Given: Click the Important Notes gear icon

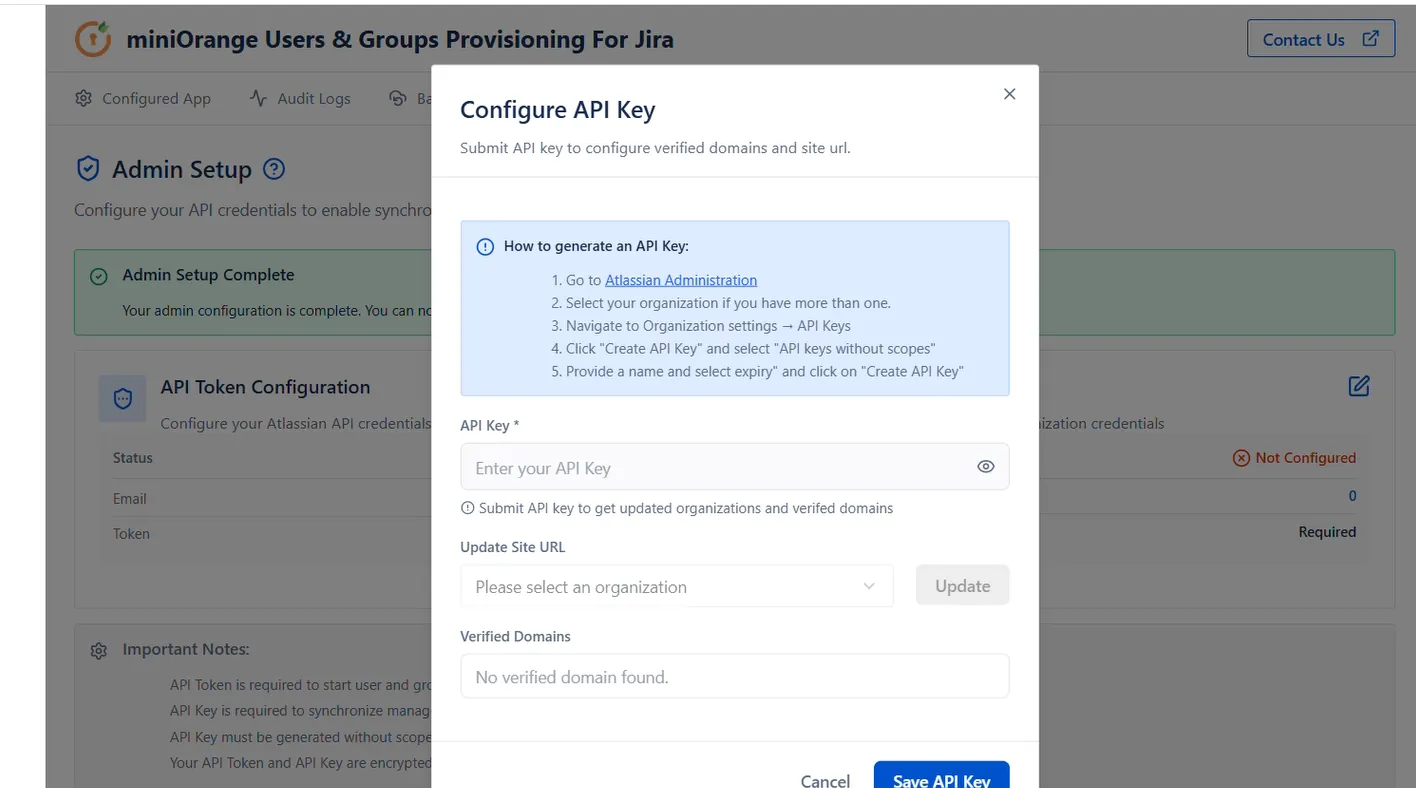Looking at the screenshot, I should (99, 651).
